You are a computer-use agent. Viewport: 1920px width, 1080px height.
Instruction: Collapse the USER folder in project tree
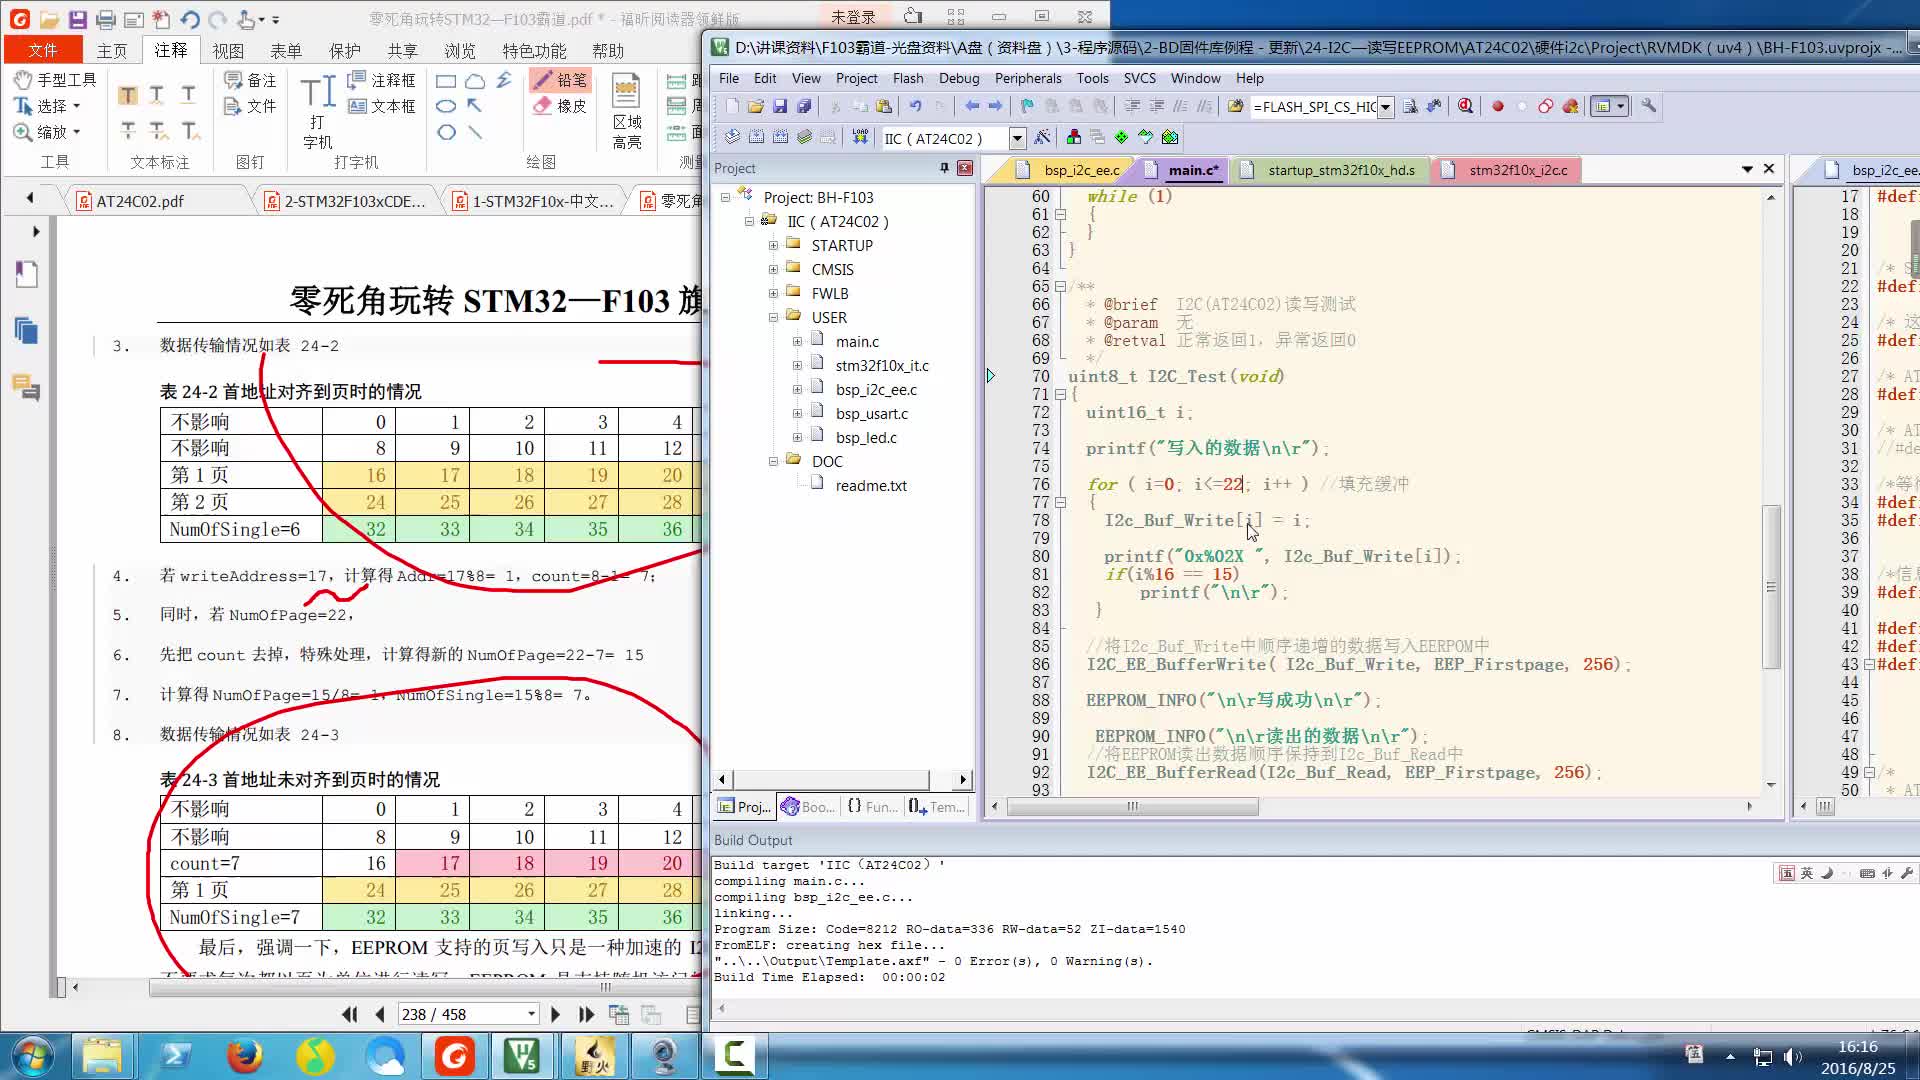[773, 317]
